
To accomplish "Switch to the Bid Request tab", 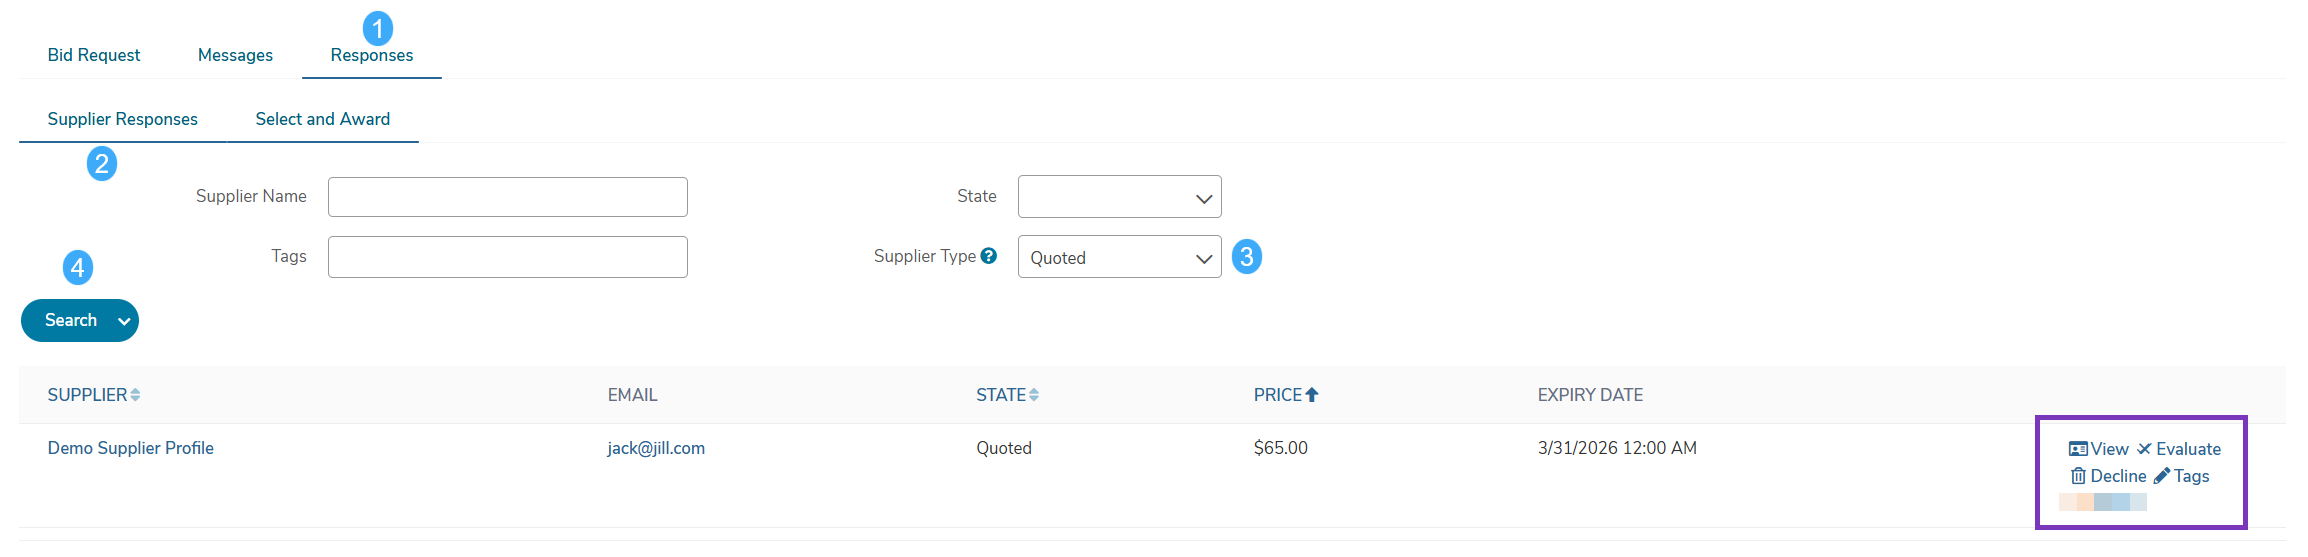I will [x=94, y=55].
